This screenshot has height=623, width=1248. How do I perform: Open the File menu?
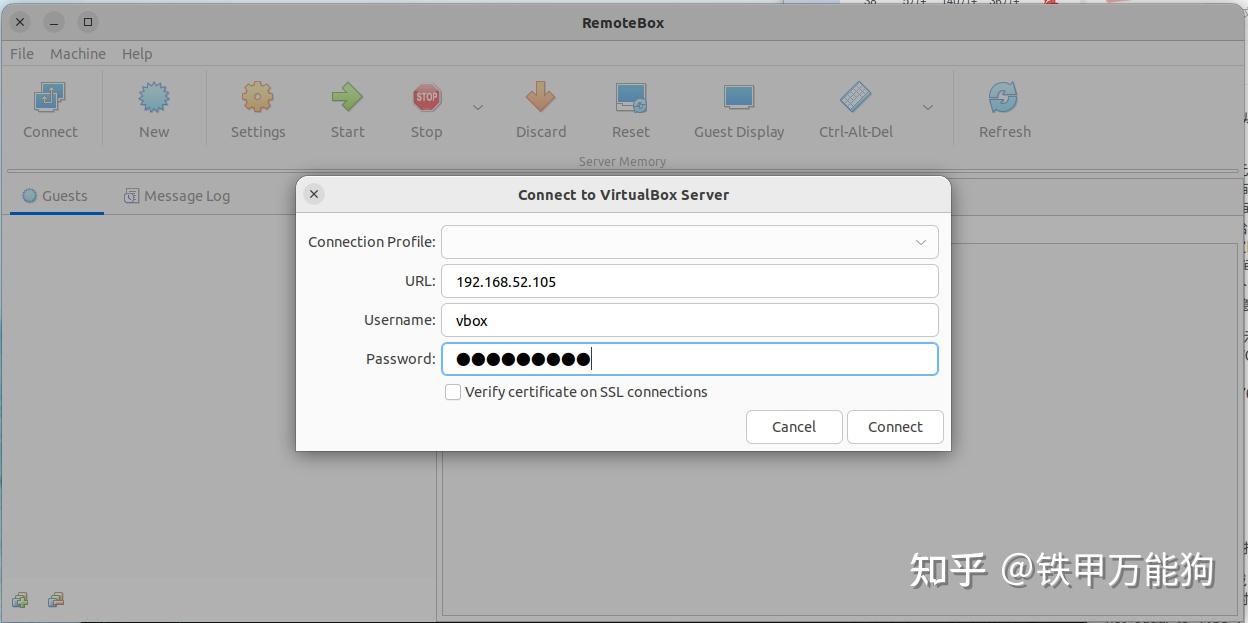pyautogui.click(x=22, y=54)
